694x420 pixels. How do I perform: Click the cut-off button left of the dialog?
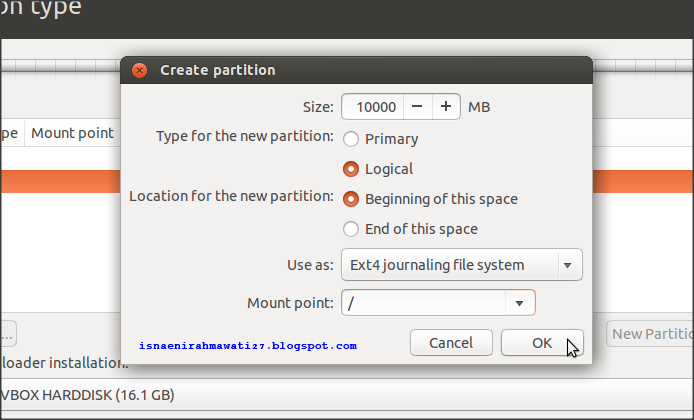[x=6, y=334]
